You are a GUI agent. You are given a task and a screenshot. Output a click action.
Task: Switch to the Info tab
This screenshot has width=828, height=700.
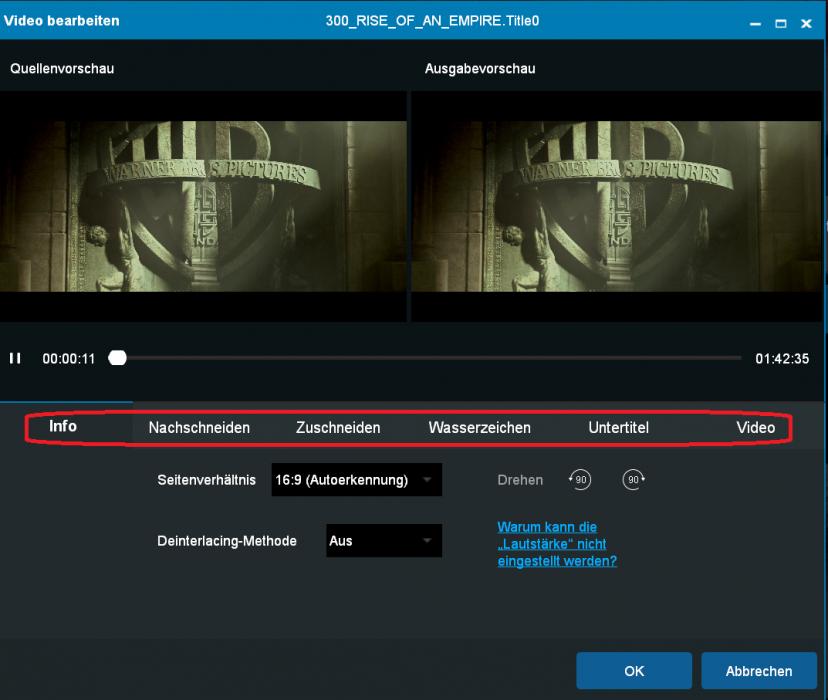63,426
